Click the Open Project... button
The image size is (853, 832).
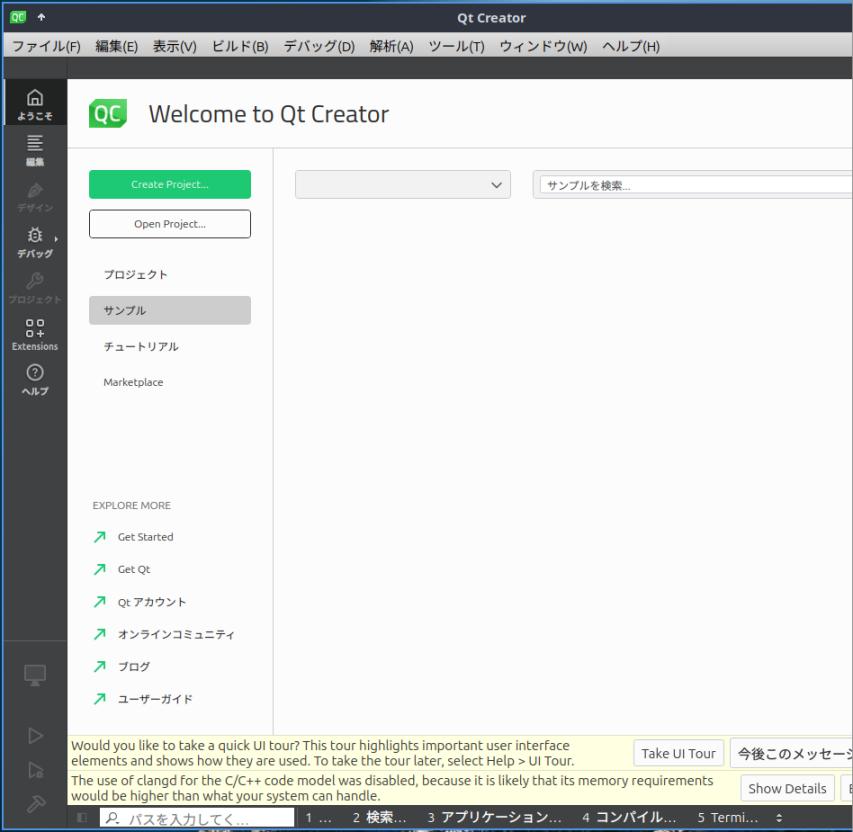[170, 224]
